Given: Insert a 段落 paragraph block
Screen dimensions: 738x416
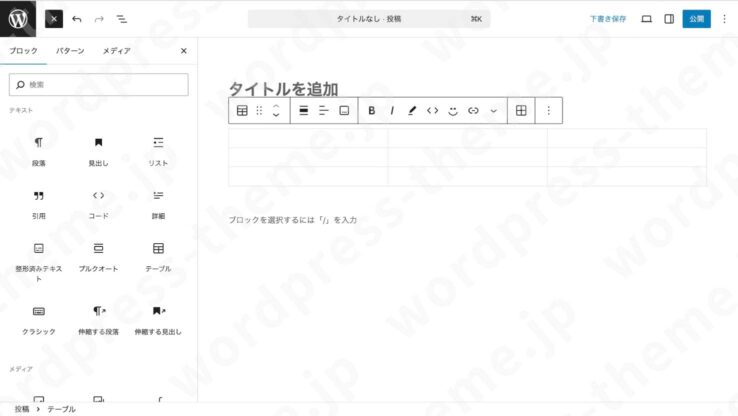Looking at the screenshot, I should click(39, 152).
